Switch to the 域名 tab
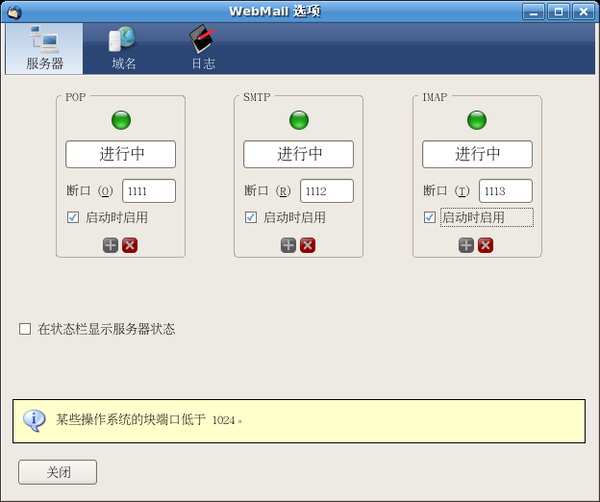600x502 pixels. tap(123, 48)
